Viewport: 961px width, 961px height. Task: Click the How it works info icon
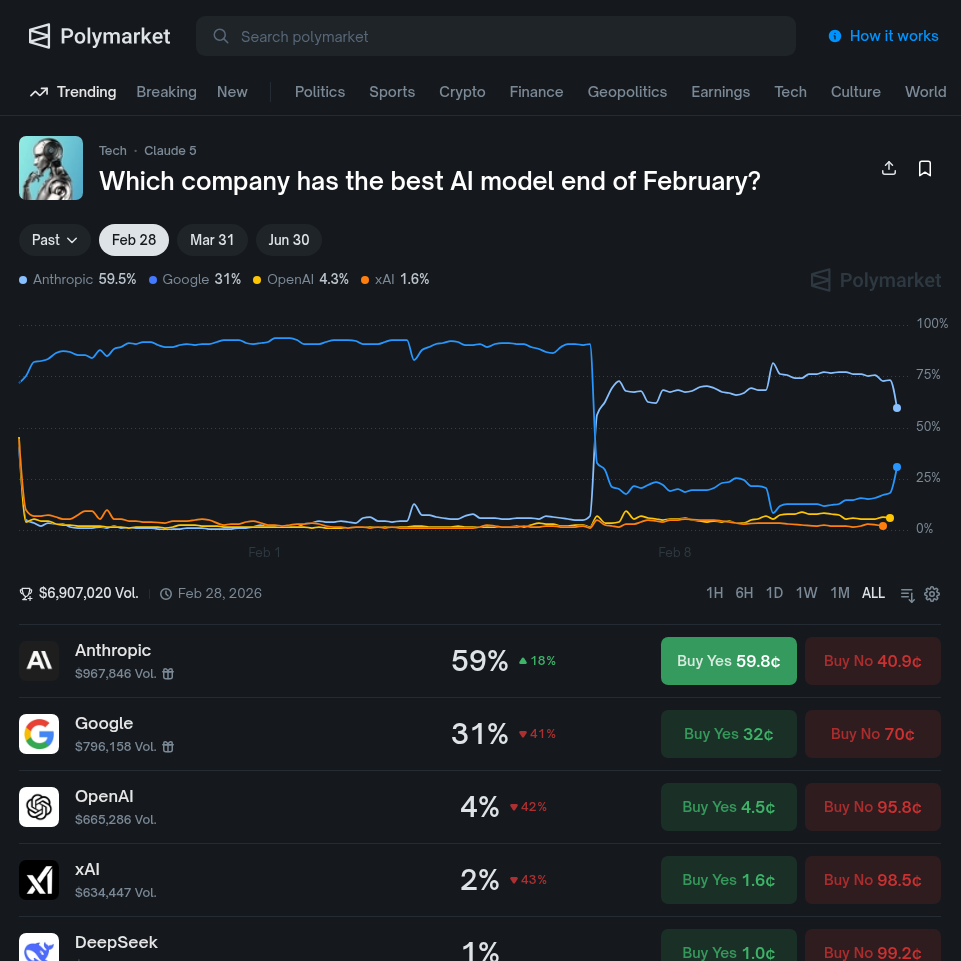click(835, 36)
